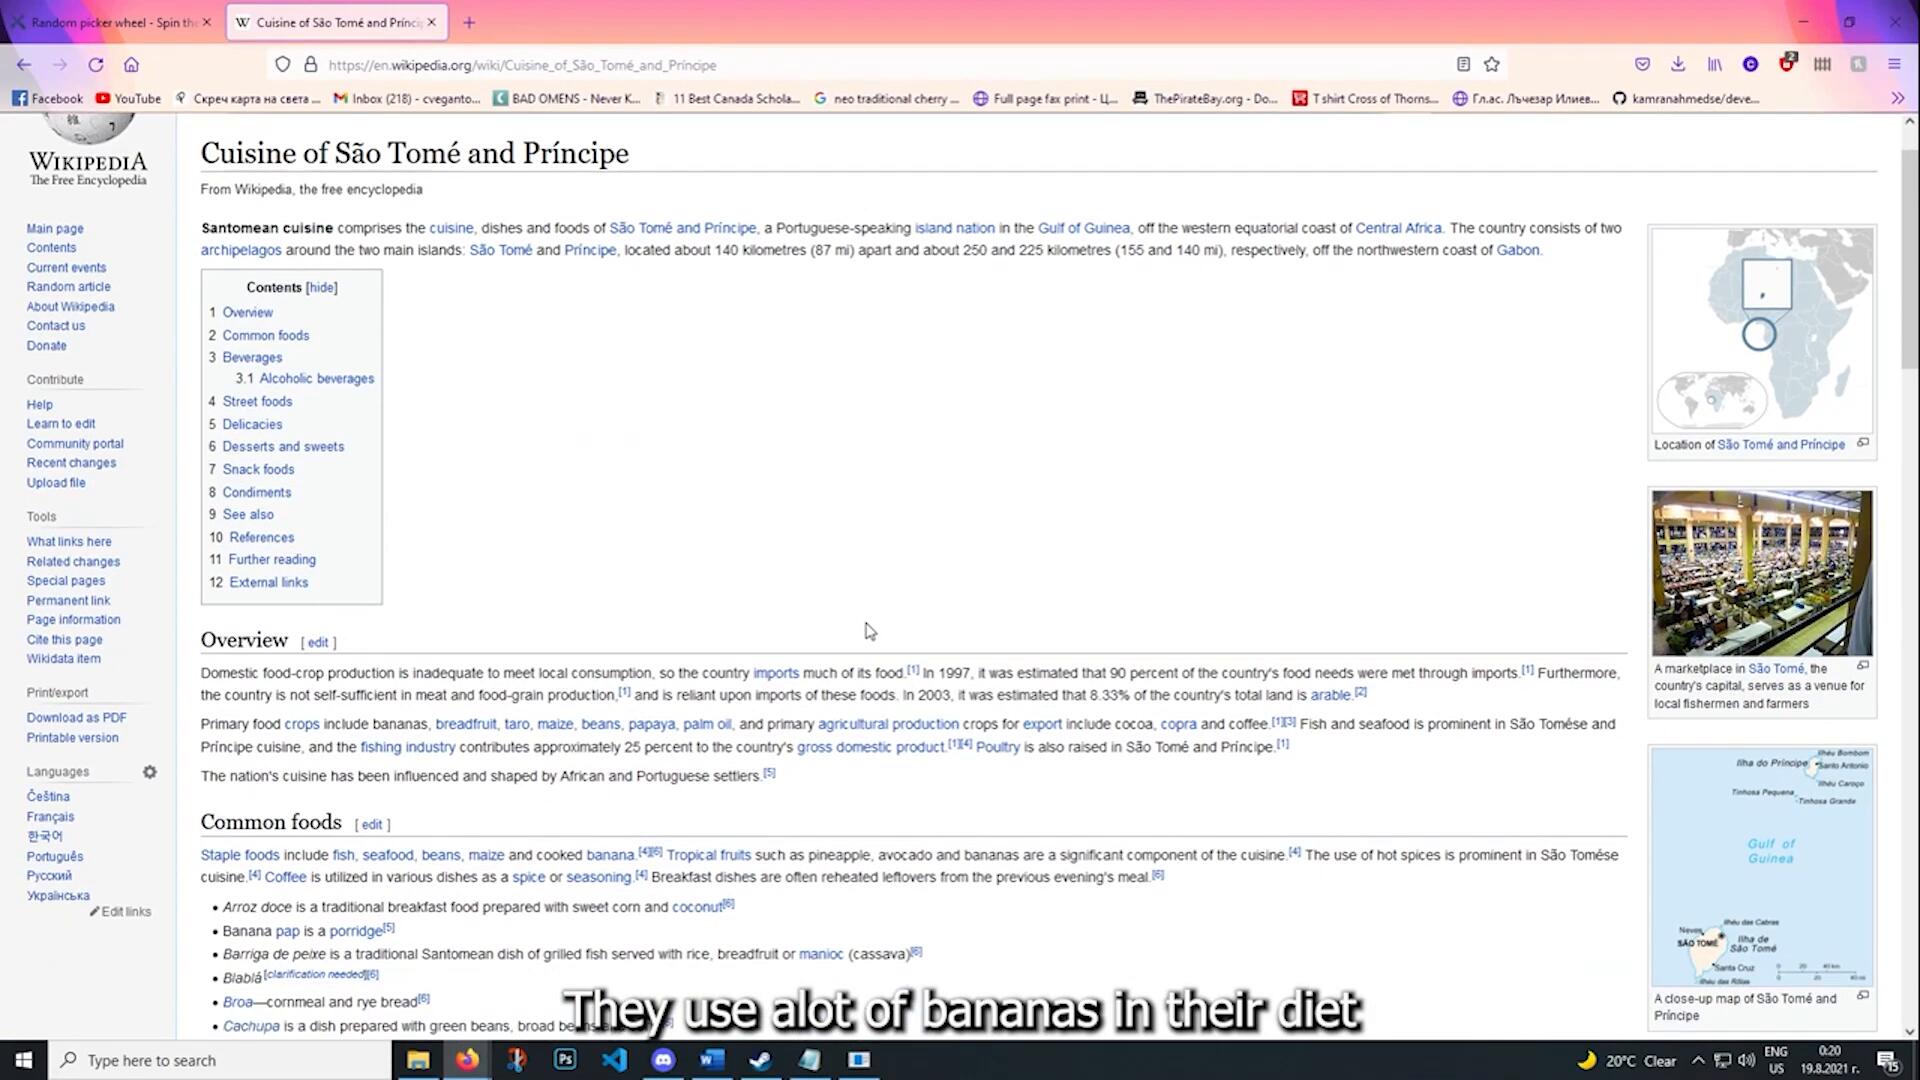The height and width of the screenshot is (1080, 1920).
Task: Open the Firefox hamburger menu
Action: click(1894, 65)
